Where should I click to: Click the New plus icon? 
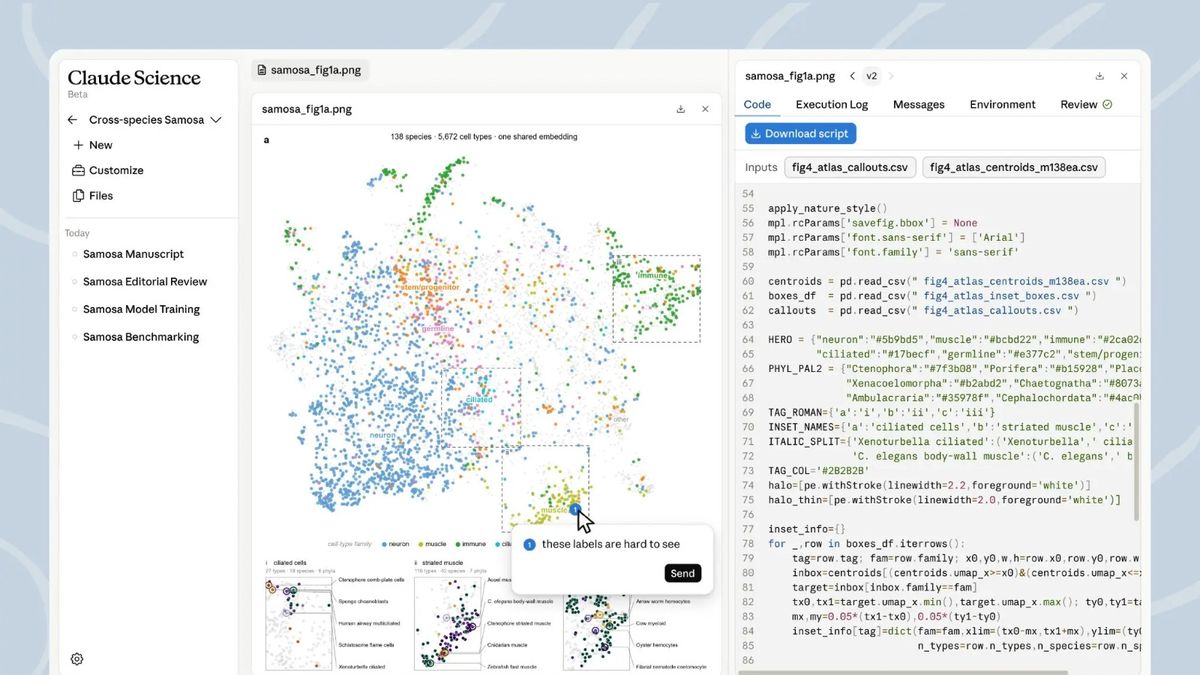coord(78,145)
